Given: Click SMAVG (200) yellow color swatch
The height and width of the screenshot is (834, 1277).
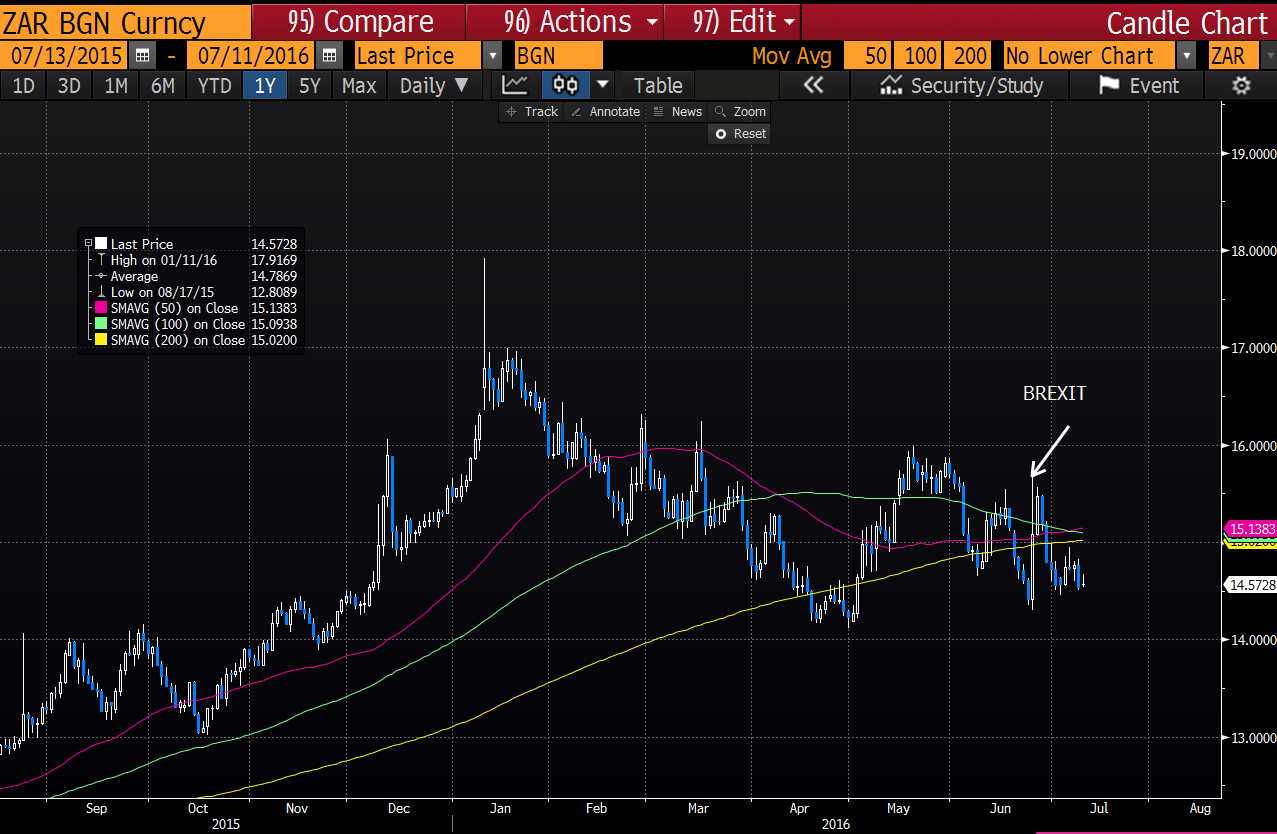Looking at the screenshot, I should coord(100,340).
